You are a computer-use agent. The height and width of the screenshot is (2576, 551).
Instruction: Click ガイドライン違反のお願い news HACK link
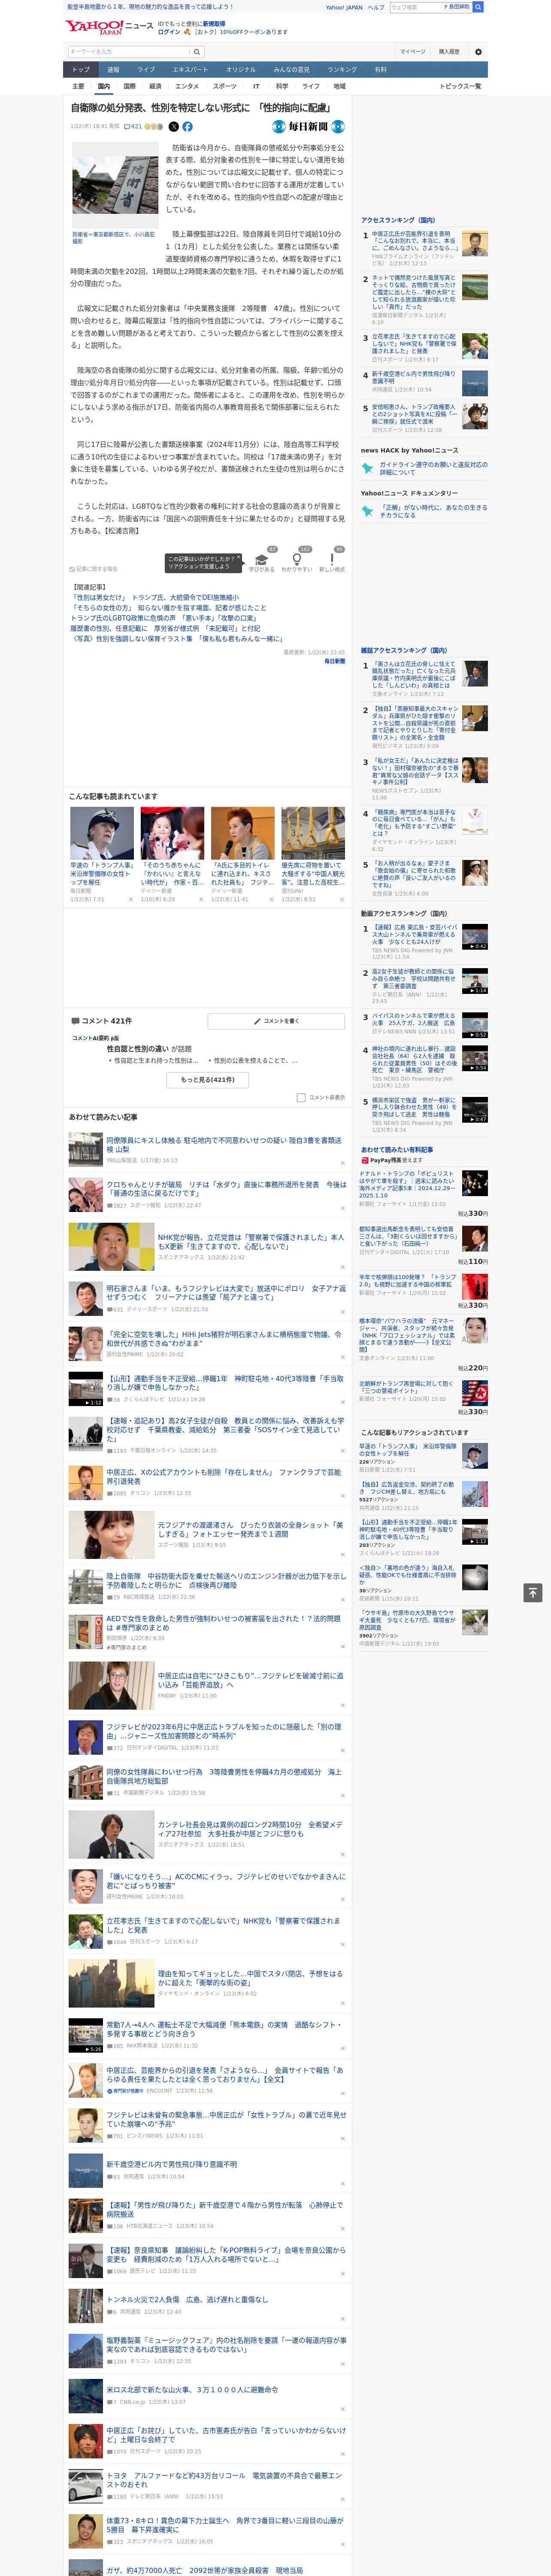click(x=433, y=468)
